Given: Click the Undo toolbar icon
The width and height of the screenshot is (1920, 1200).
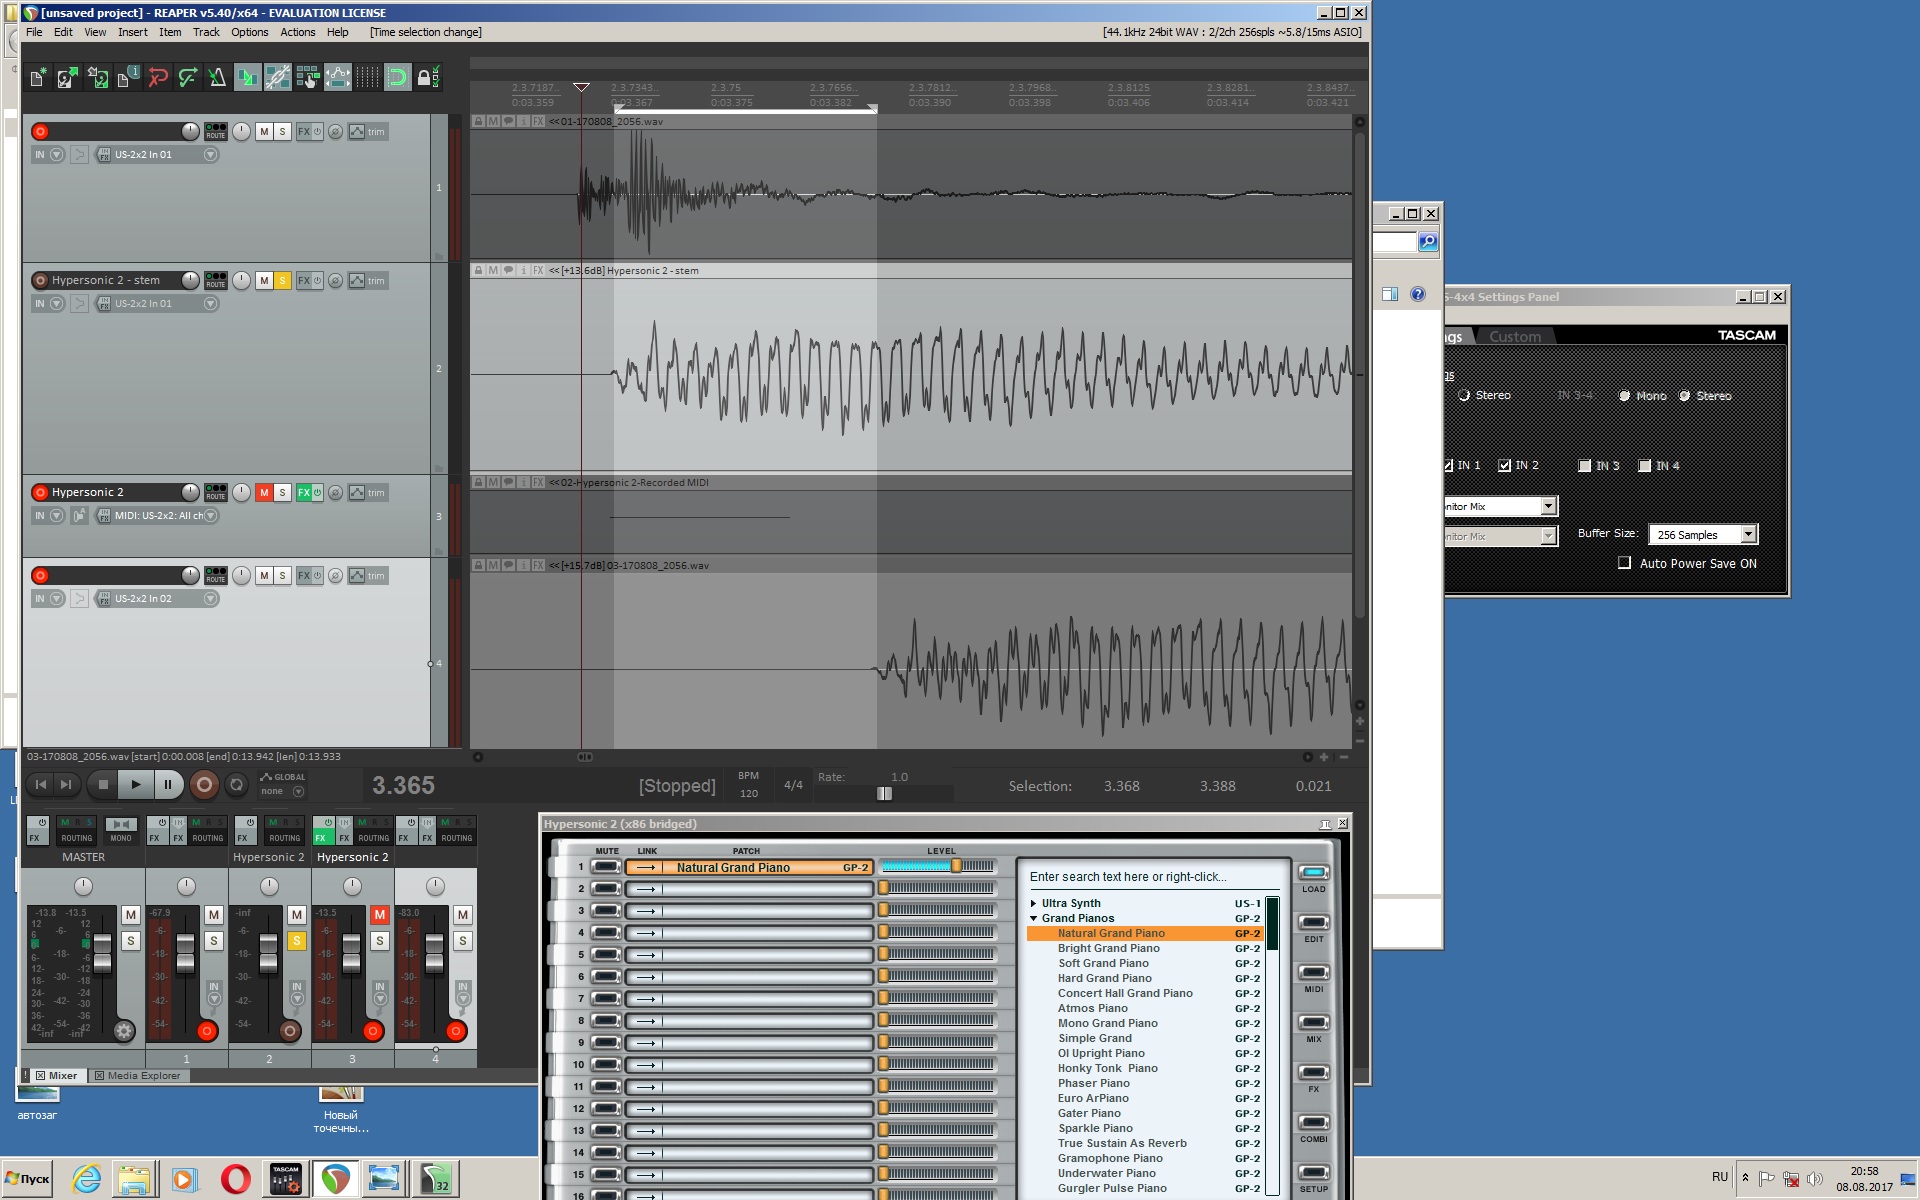Looking at the screenshot, I should click(157, 77).
